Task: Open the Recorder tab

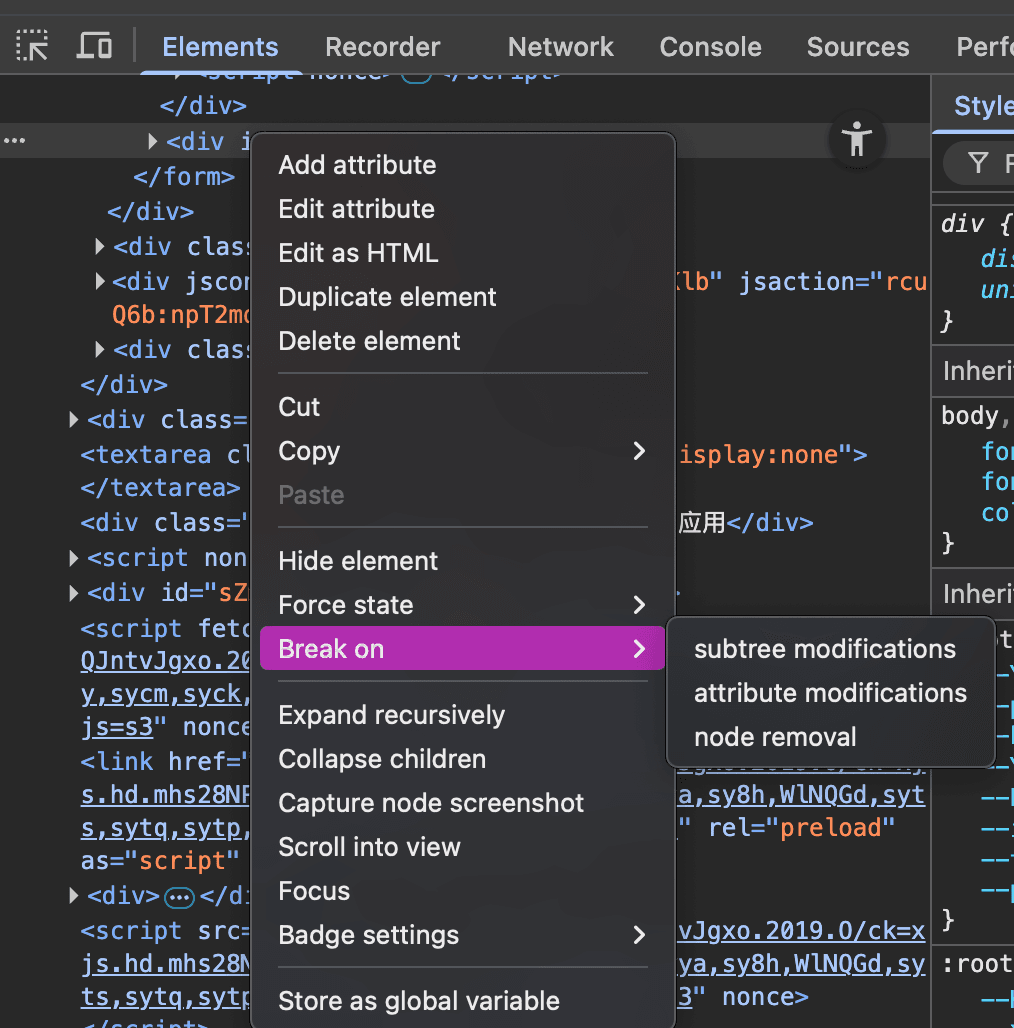Action: [382, 47]
